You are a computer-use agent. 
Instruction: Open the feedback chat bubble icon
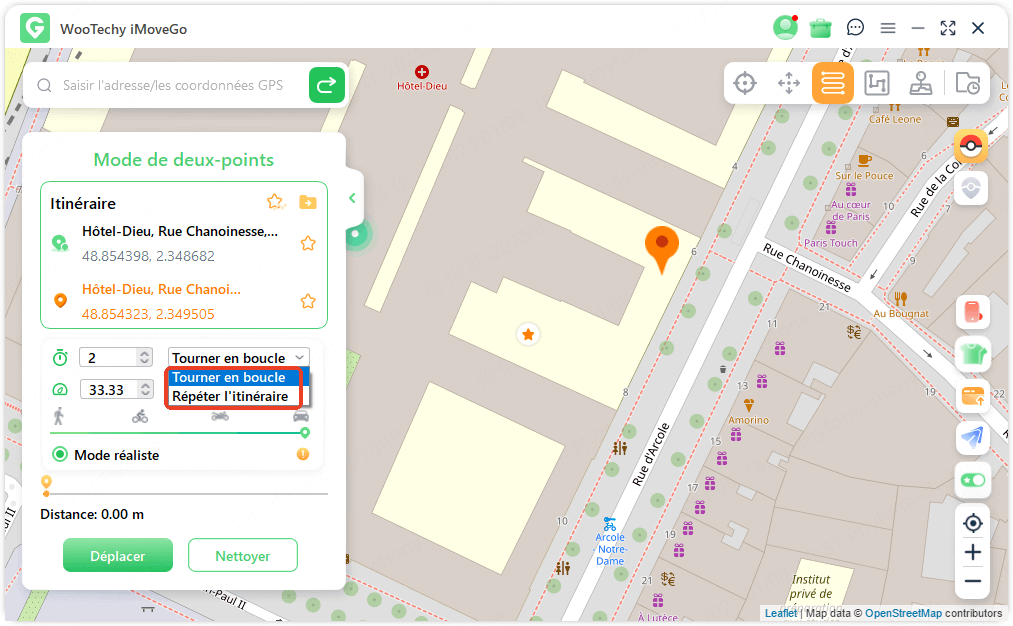[855, 28]
